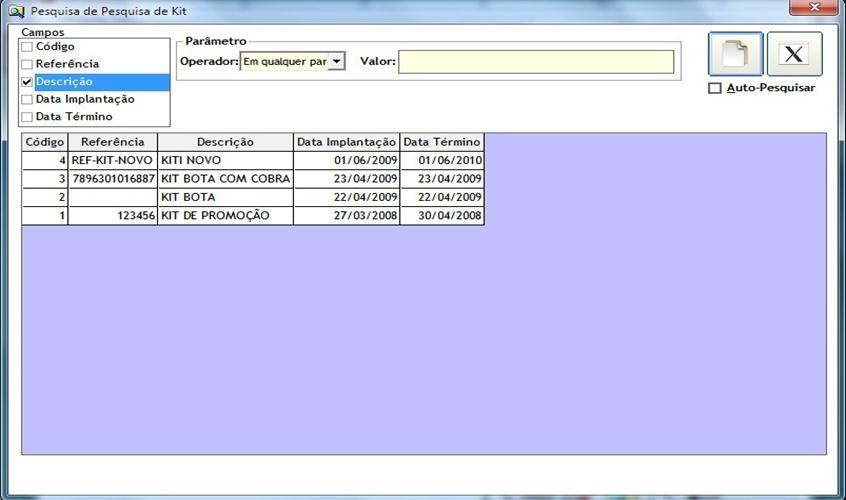Sort by the Data Implantação column header
Image resolution: width=846 pixels, height=500 pixels.
coord(346,142)
